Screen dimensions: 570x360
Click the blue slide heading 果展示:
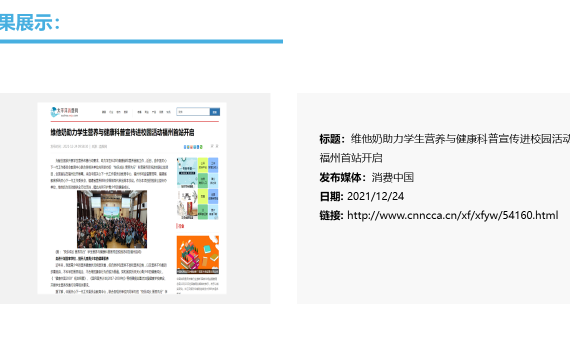click(30, 23)
